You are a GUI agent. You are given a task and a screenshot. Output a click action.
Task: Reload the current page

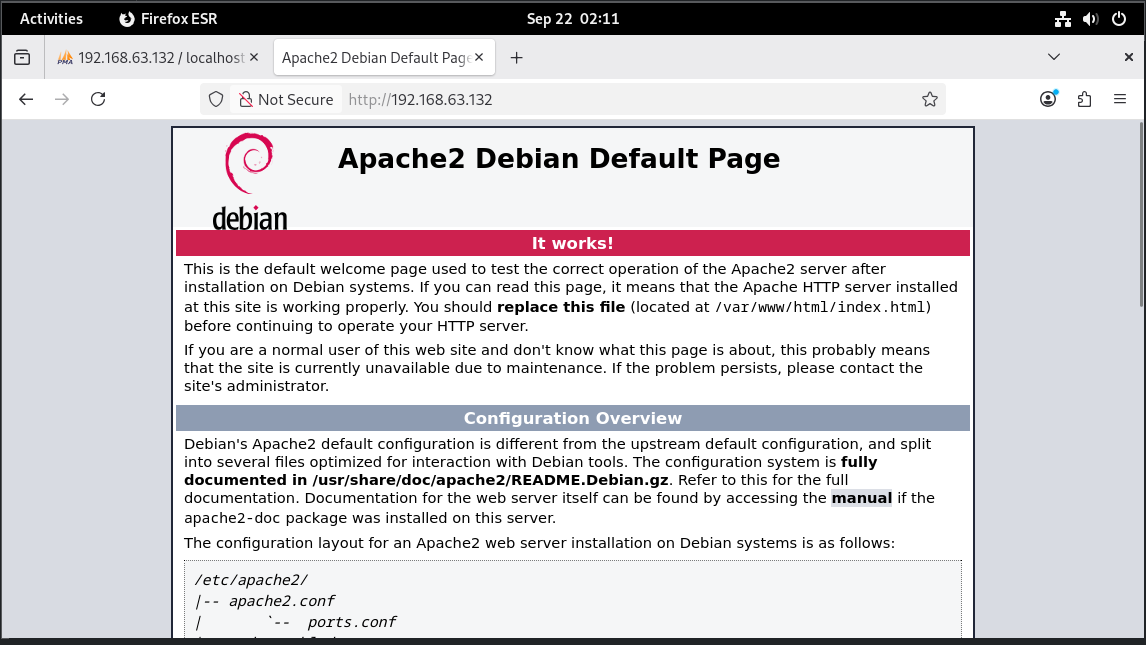98,99
